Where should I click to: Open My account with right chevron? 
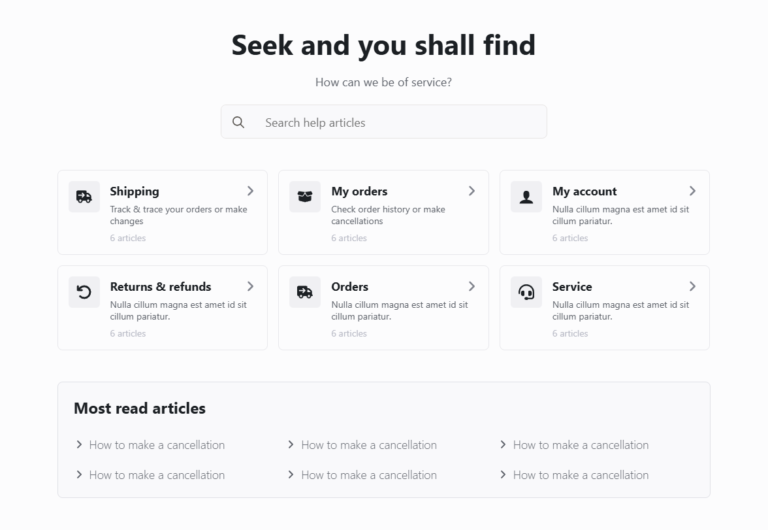pos(692,191)
